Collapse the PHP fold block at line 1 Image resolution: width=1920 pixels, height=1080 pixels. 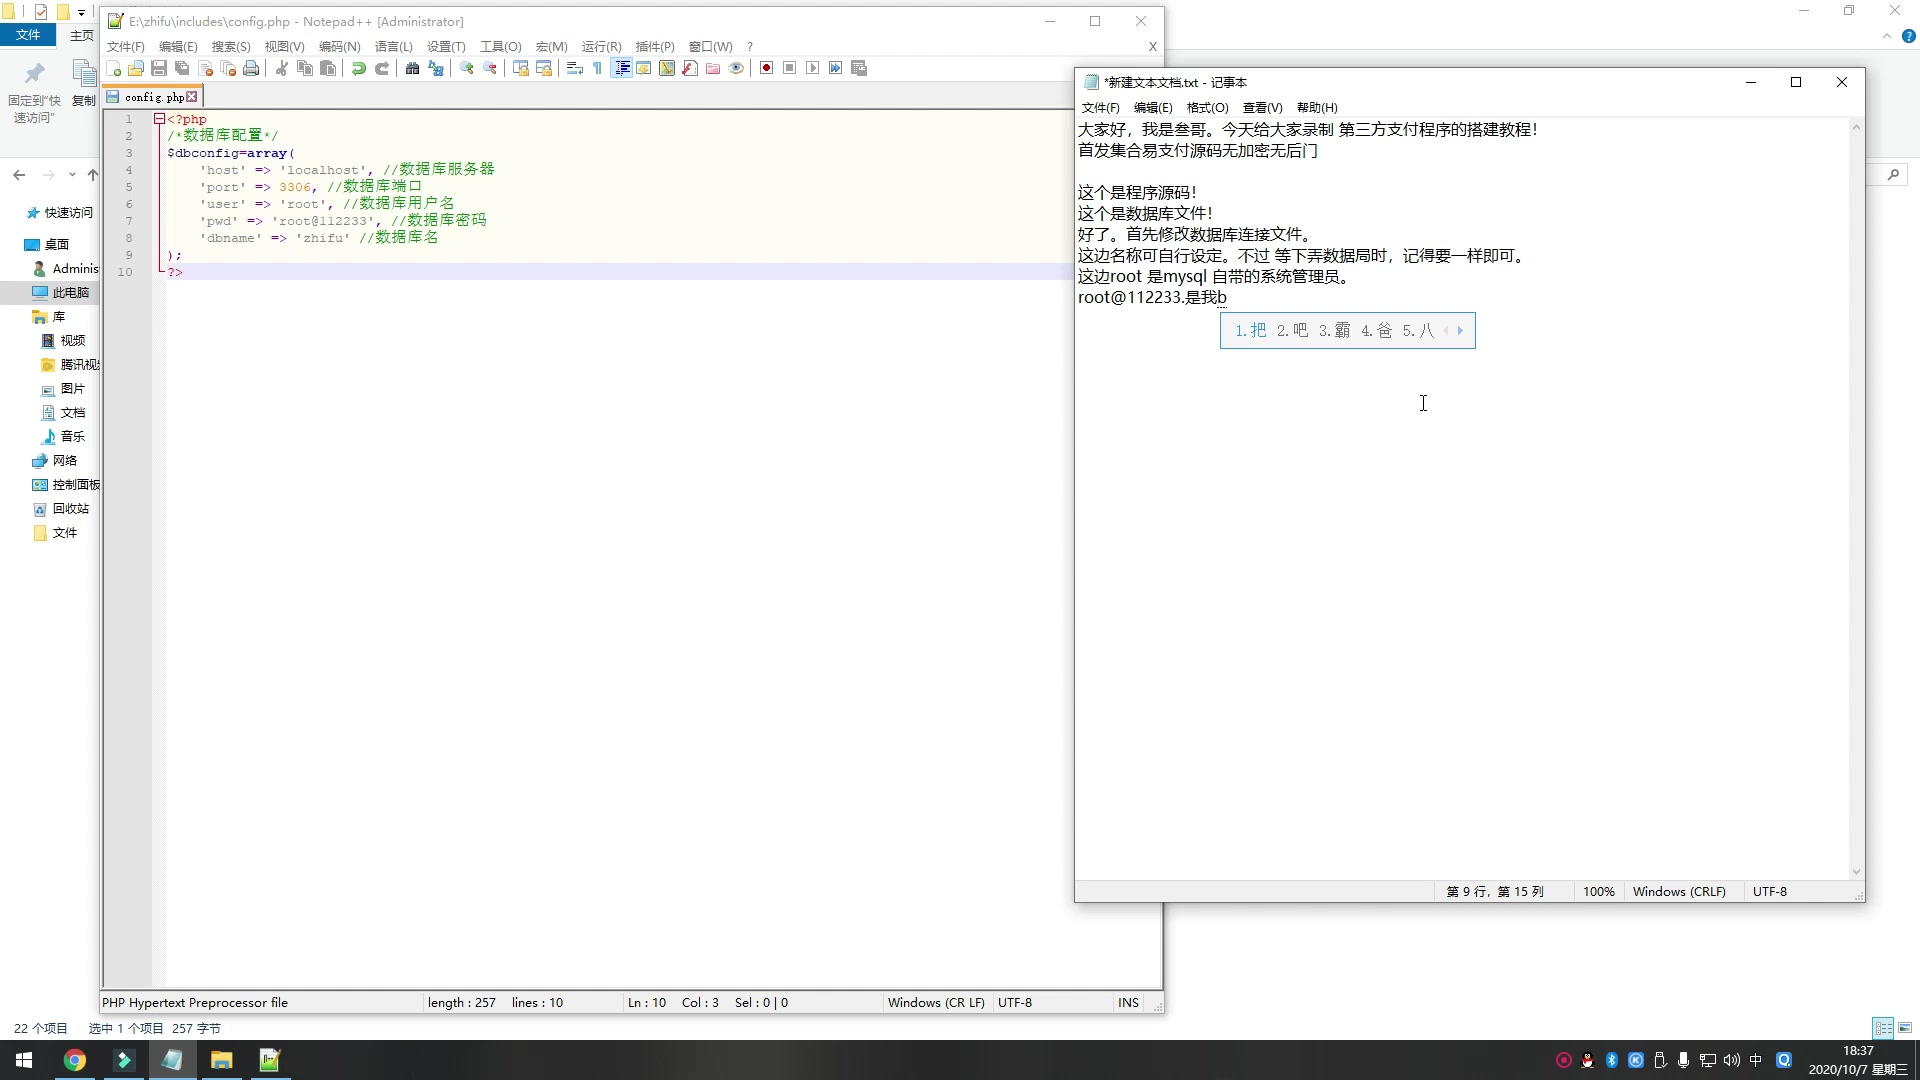pos(159,119)
